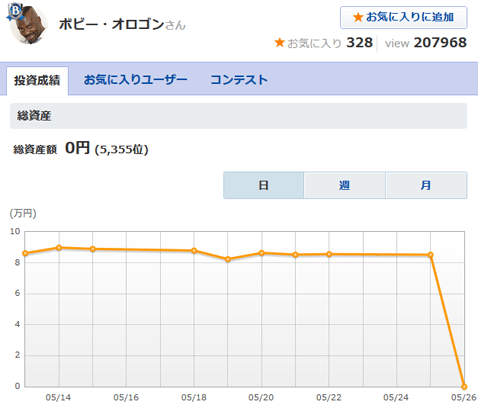478x408 pixels.
Task: Open the 投資成績 tab
Action: [x=37, y=81]
